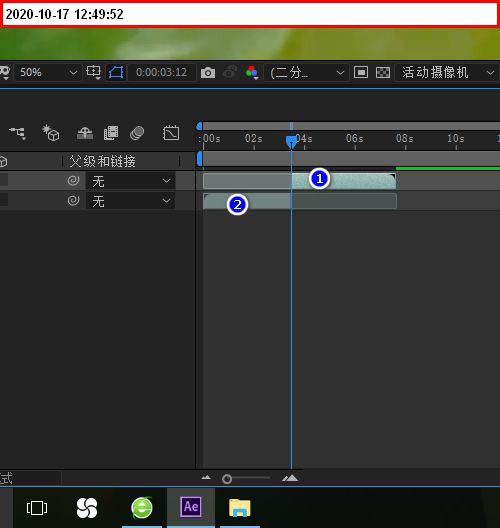Open the 50% magnification dropdown
The width and height of the screenshot is (500, 528).
tap(47, 72)
